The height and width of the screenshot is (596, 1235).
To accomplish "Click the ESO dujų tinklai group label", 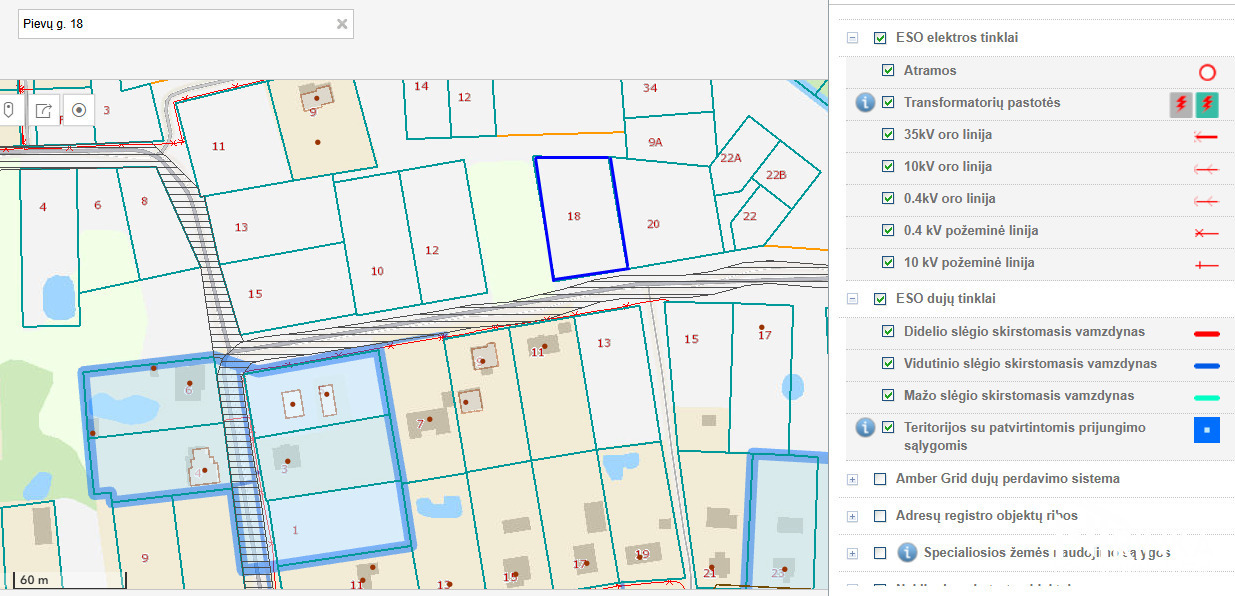I will [x=945, y=299].
